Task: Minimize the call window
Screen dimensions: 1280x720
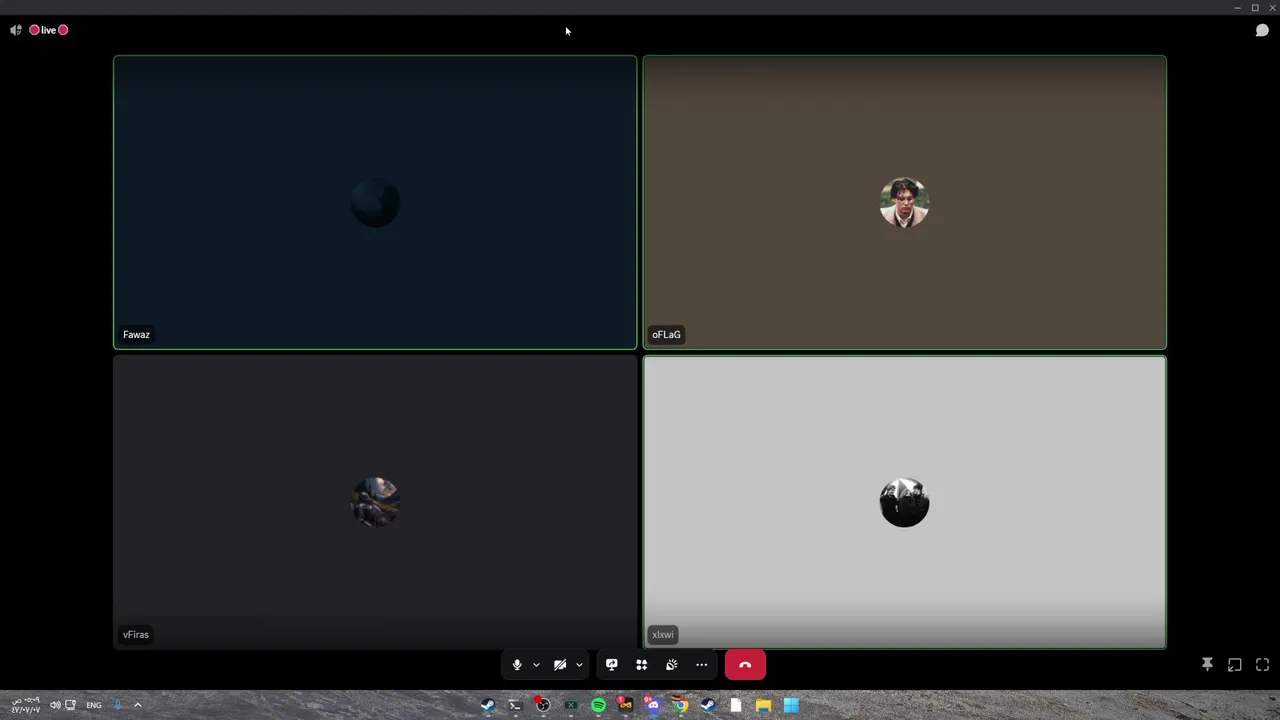Action: (x=1238, y=8)
